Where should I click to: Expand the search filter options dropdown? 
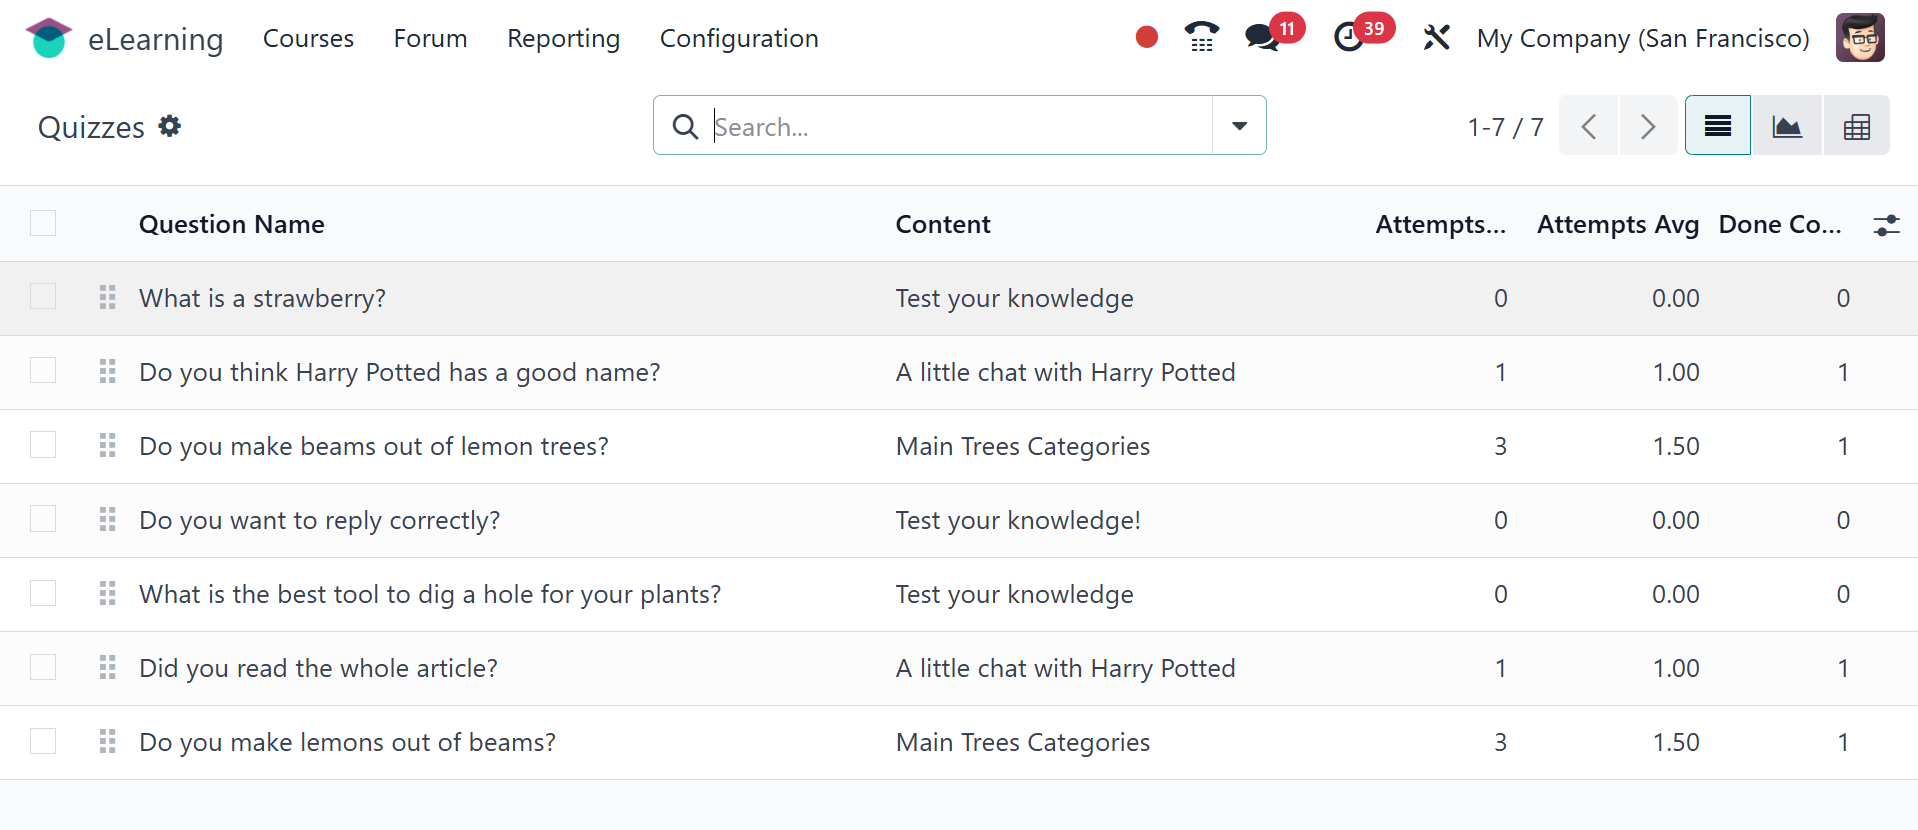pos(1239,126)
